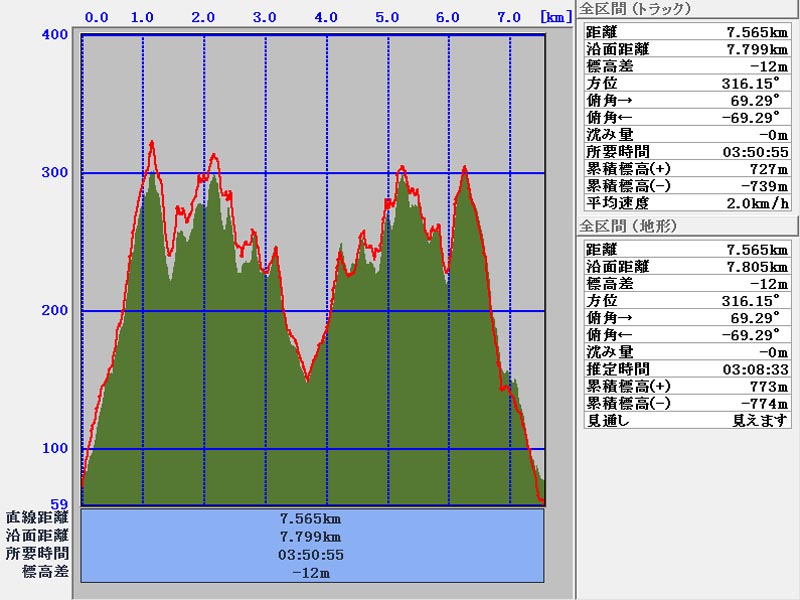Click the 直線距離 label at bottom left
Viewport: 800px width, 600px height.
(x=37, y=518)
